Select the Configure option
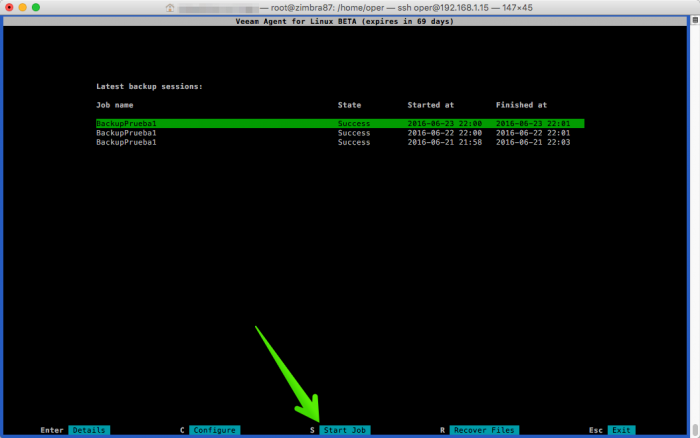 (215, 430)
